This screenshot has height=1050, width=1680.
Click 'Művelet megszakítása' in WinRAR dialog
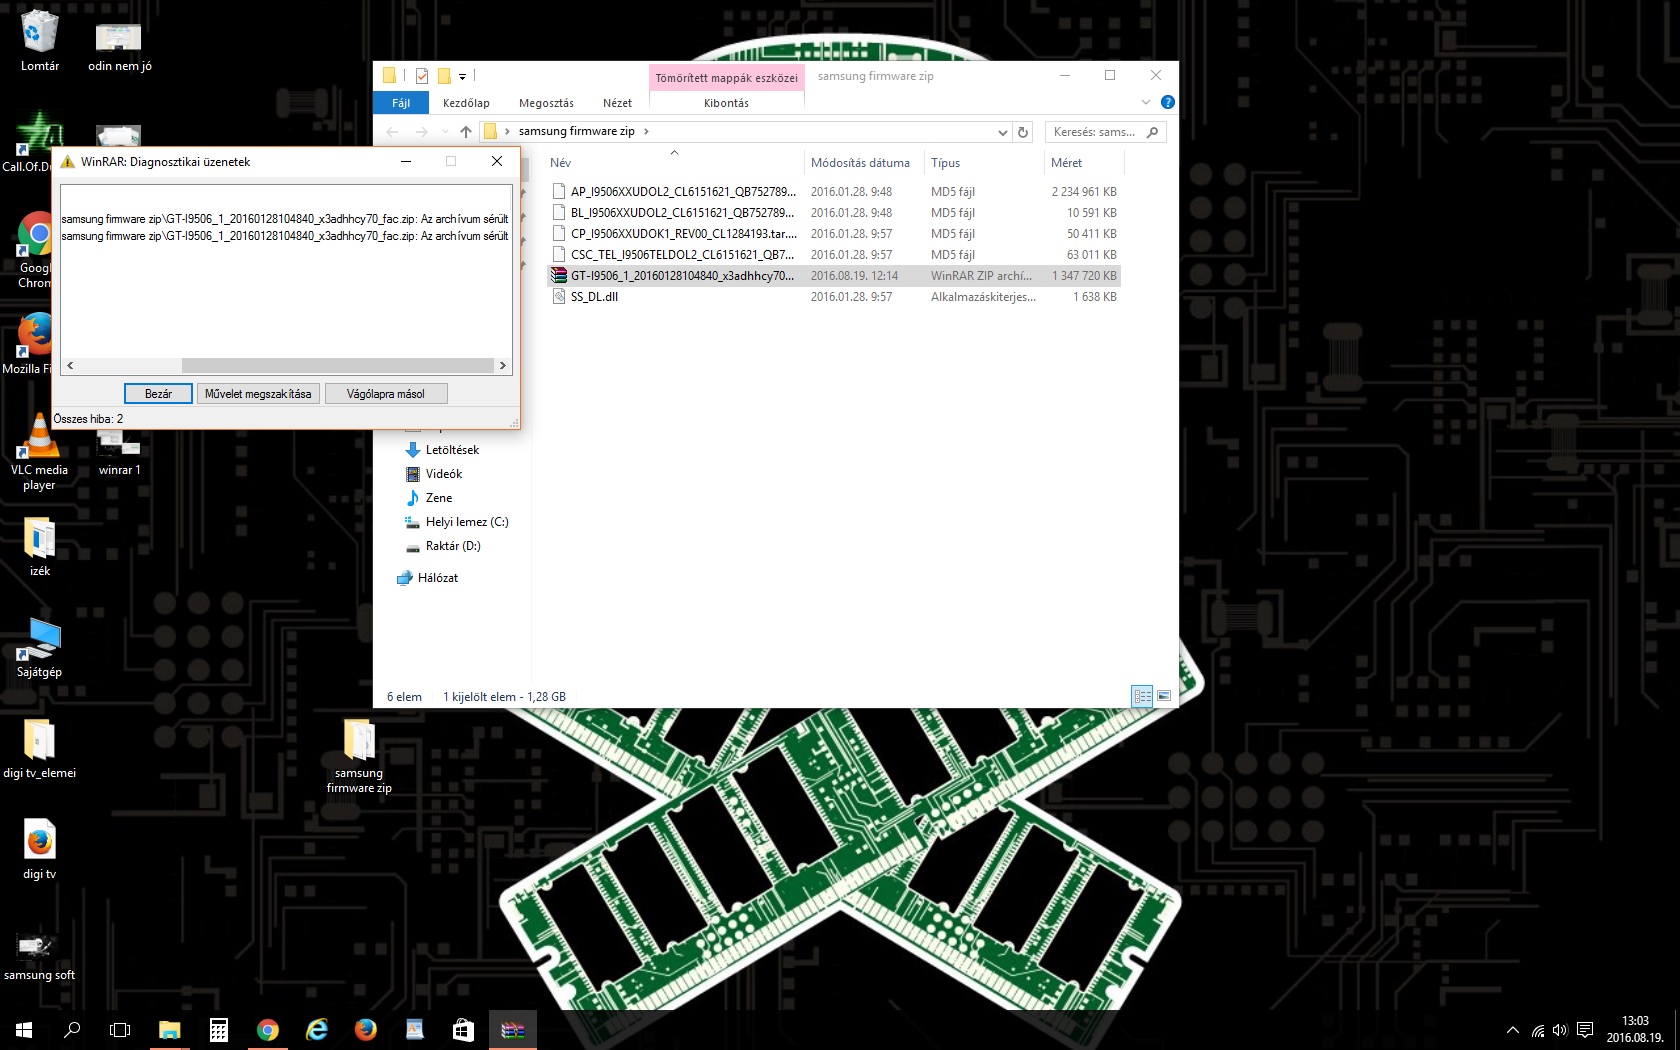258,394
